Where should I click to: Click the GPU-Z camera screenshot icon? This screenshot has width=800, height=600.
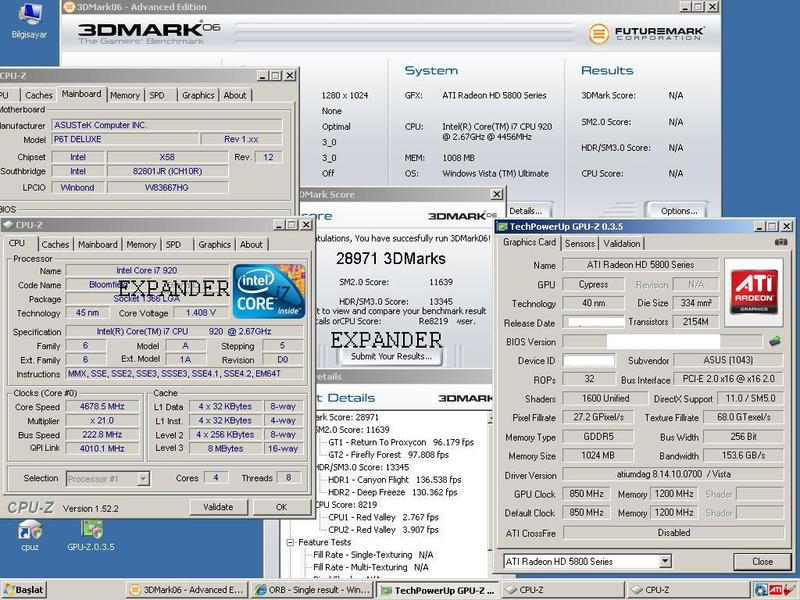[781, 242]
